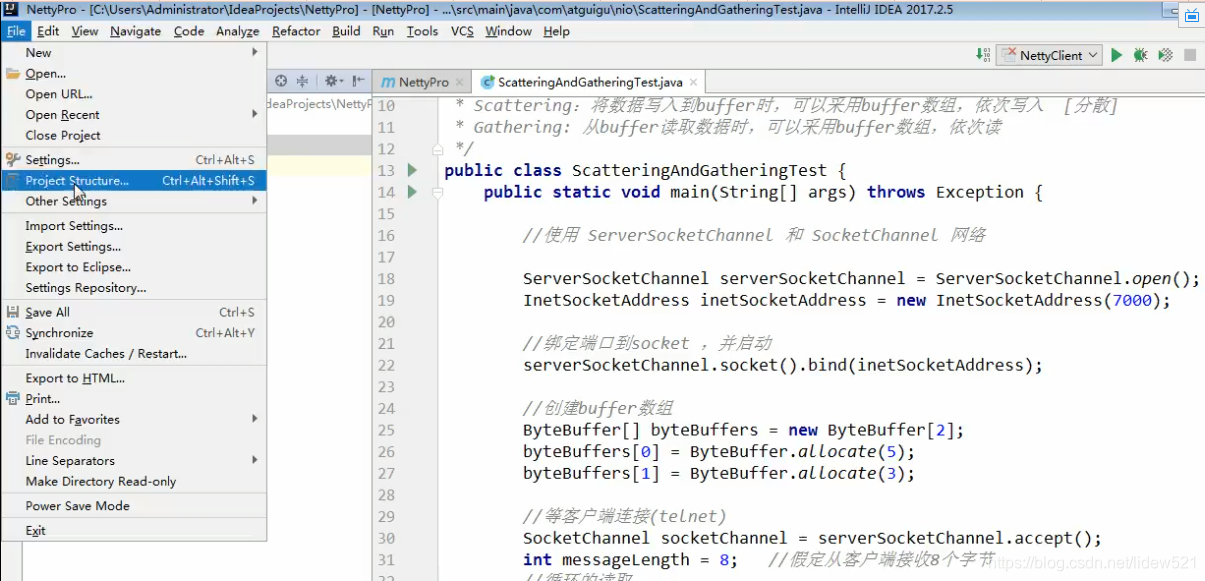Click line 25 ByteBuffer[] declaration

tap(743, 430)
